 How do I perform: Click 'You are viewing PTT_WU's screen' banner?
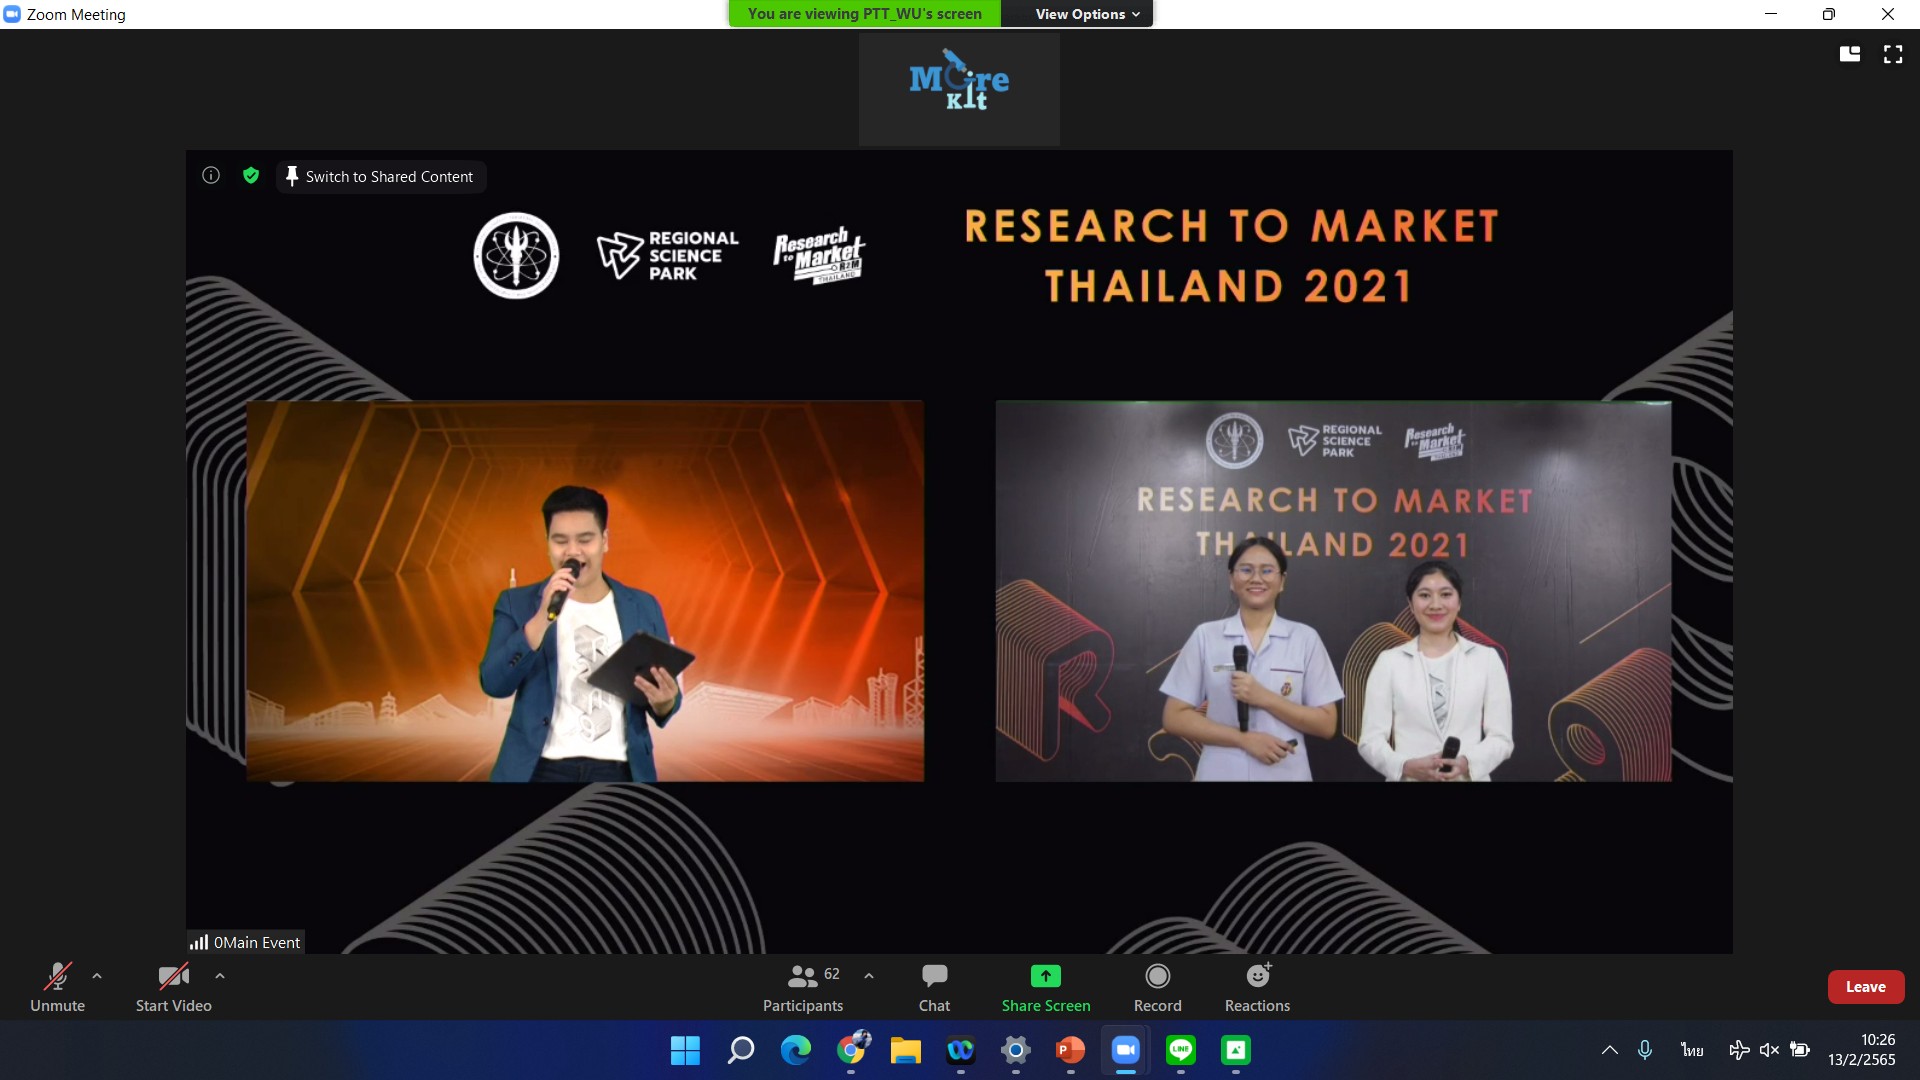pyautogui.click(x=864, y=14)
